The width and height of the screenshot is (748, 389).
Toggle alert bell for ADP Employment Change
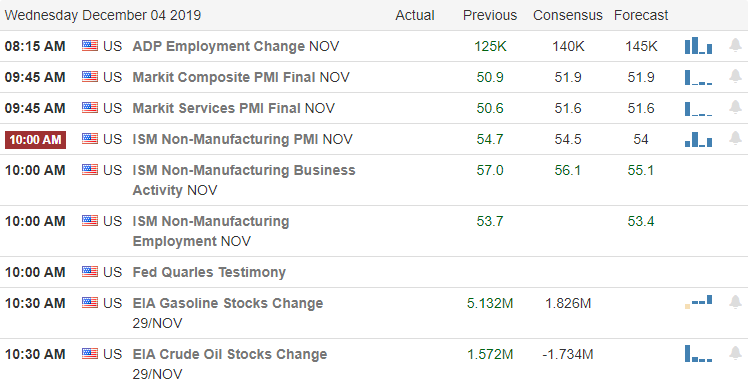pyautogui.click(x=736, y=45)
